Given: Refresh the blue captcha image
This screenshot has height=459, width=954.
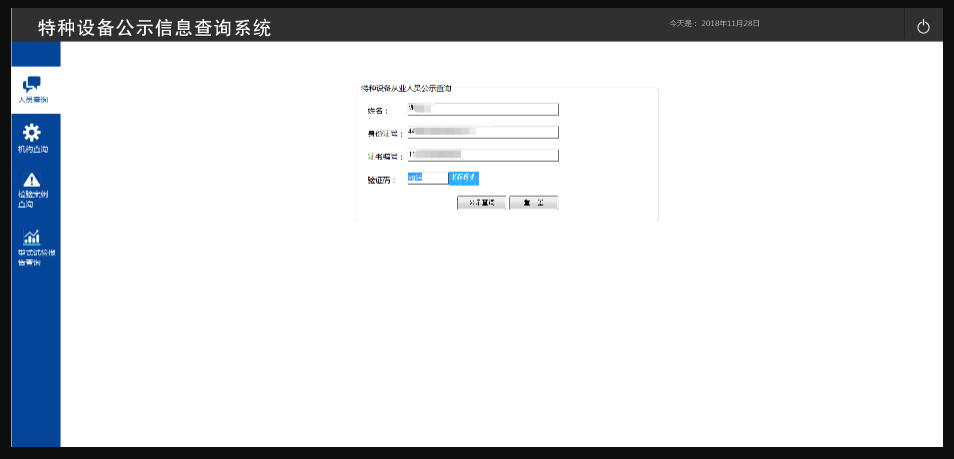Looking at the screenshot, I should [x=465, y=178].
